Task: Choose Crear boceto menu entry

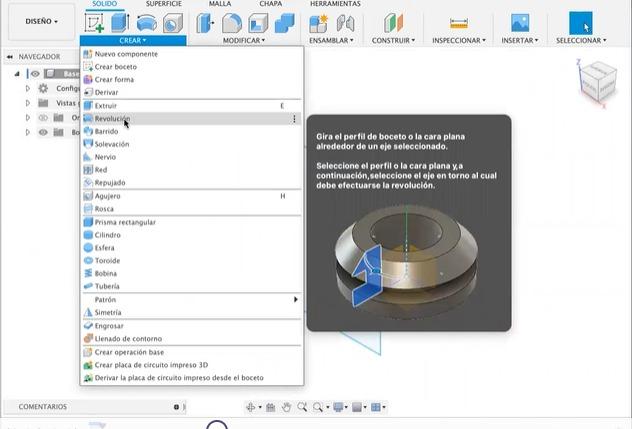Action: click(x=192, y=67)
